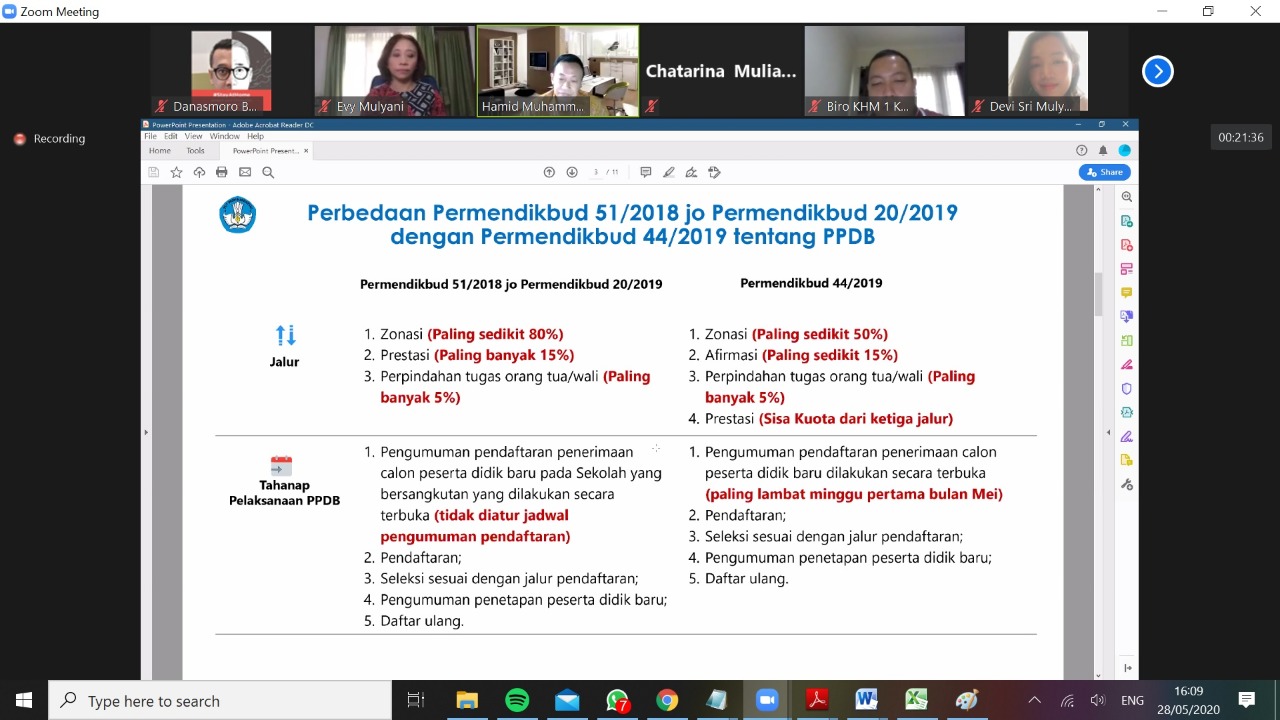The height and width of the screenshot is (720, 1280).
Task: Show more participants with the blue arrow
Action: coord(1157,71)
